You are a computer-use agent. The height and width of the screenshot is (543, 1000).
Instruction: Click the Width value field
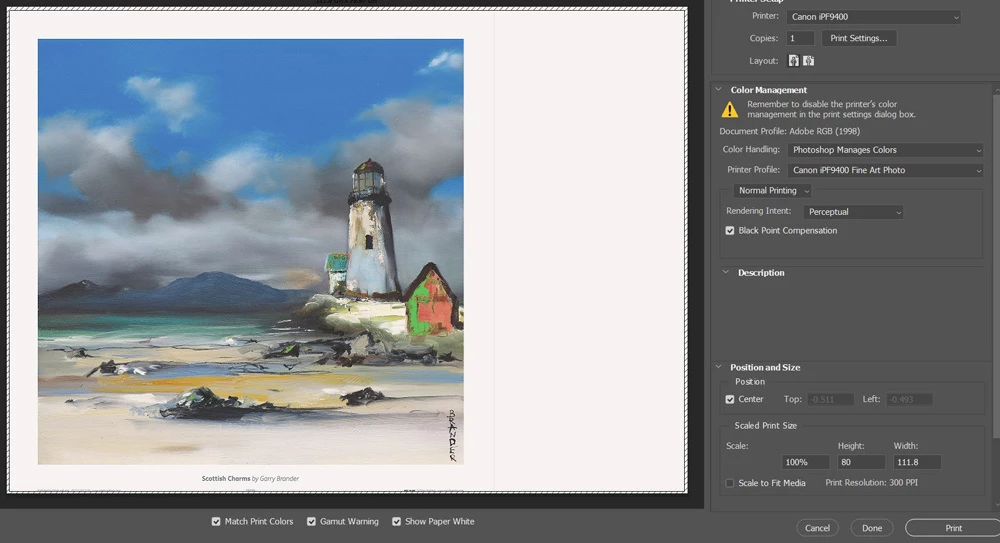(x=916, y=462)
